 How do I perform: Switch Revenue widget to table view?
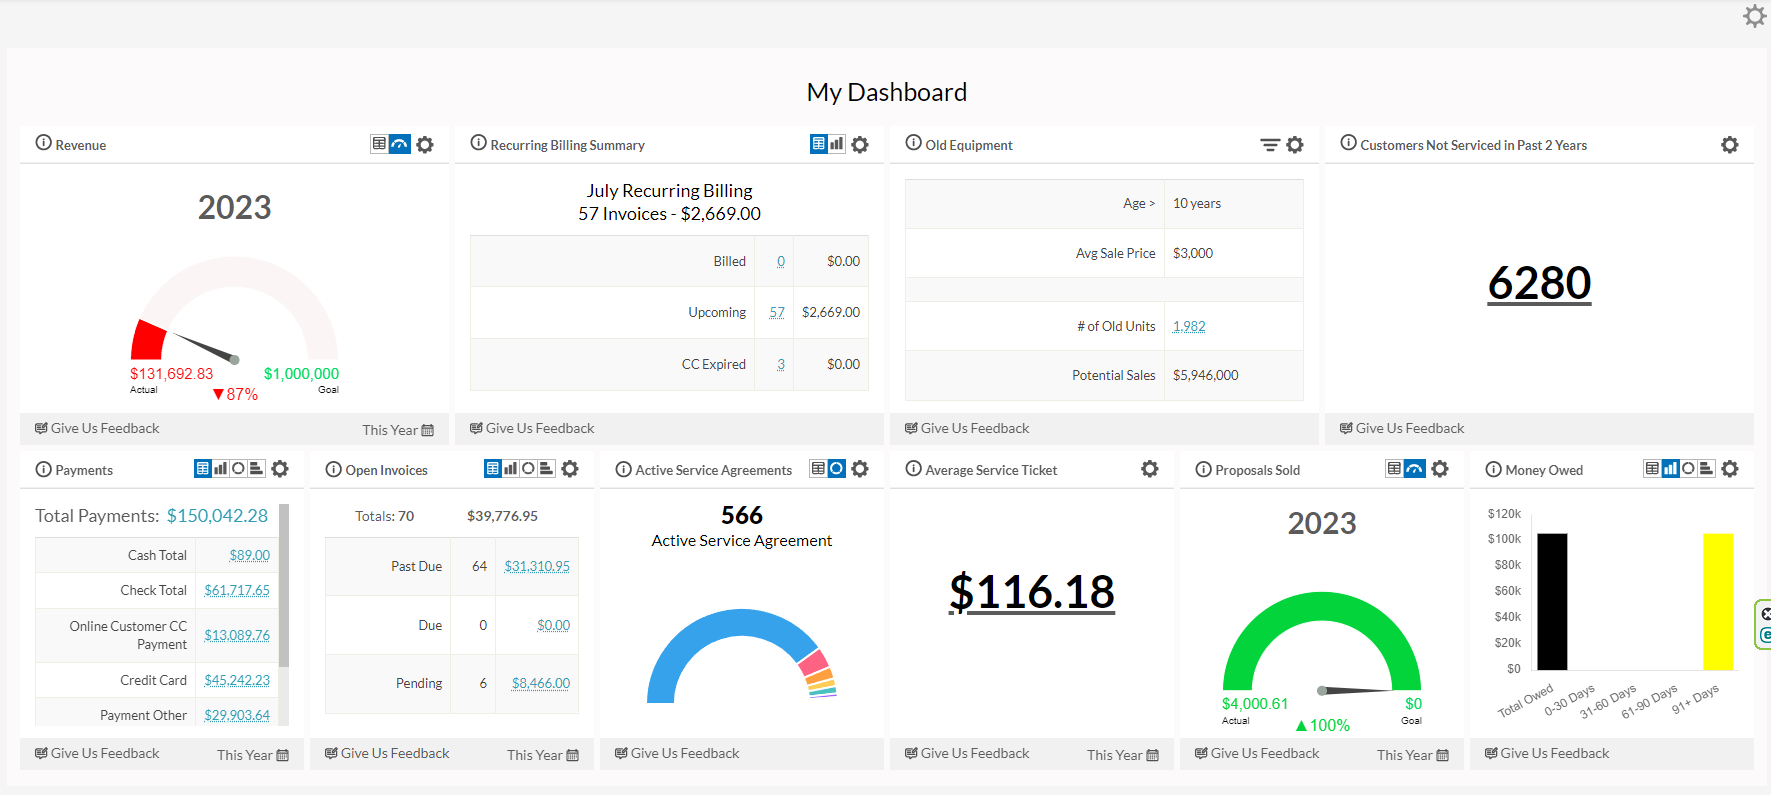coord(379,144)
